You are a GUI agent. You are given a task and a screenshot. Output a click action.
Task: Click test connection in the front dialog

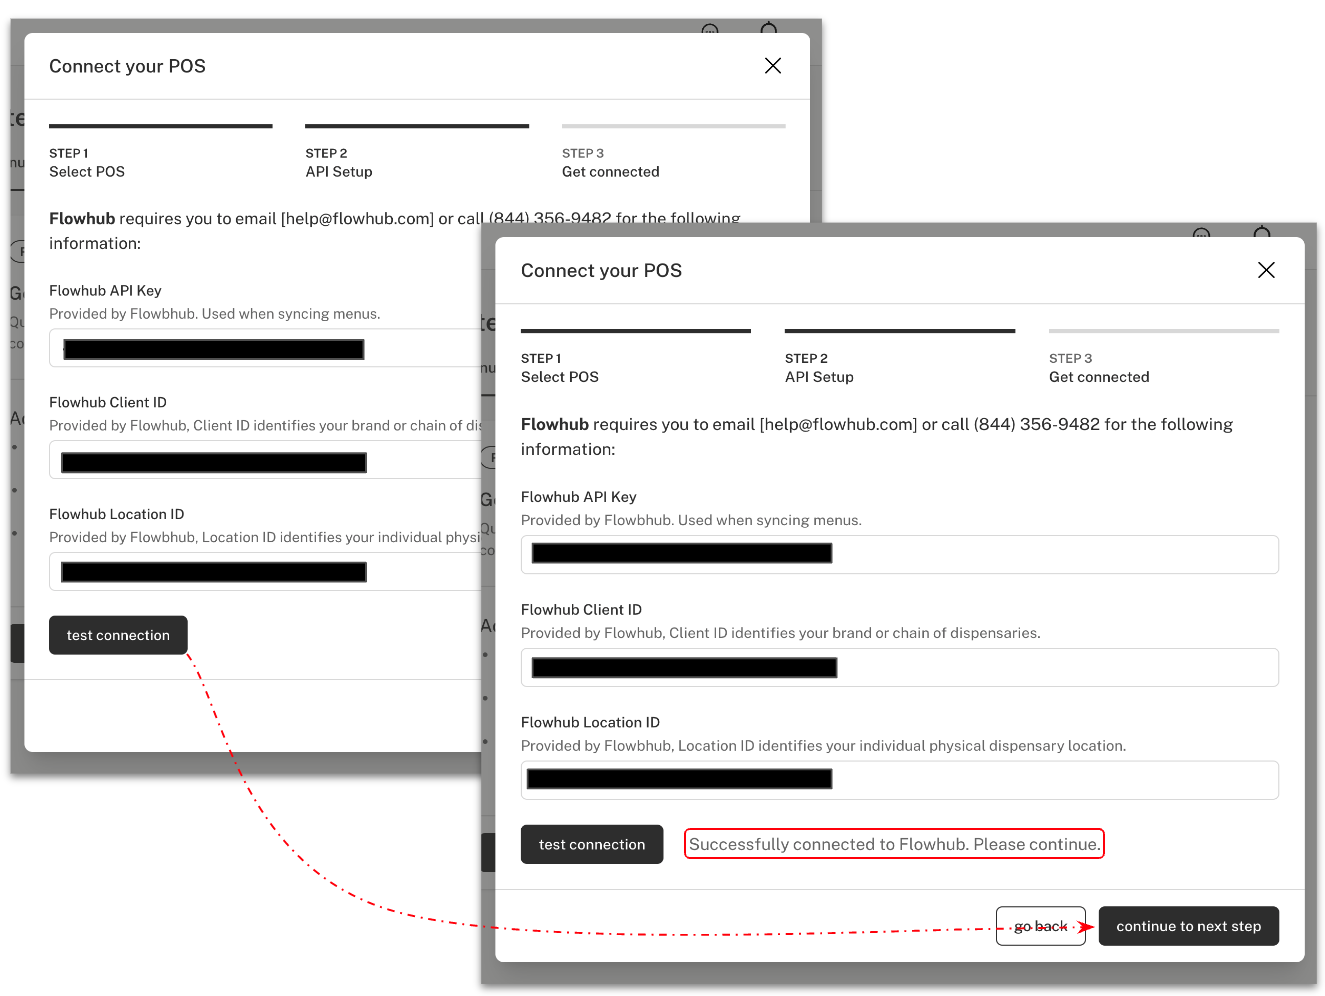592,844
